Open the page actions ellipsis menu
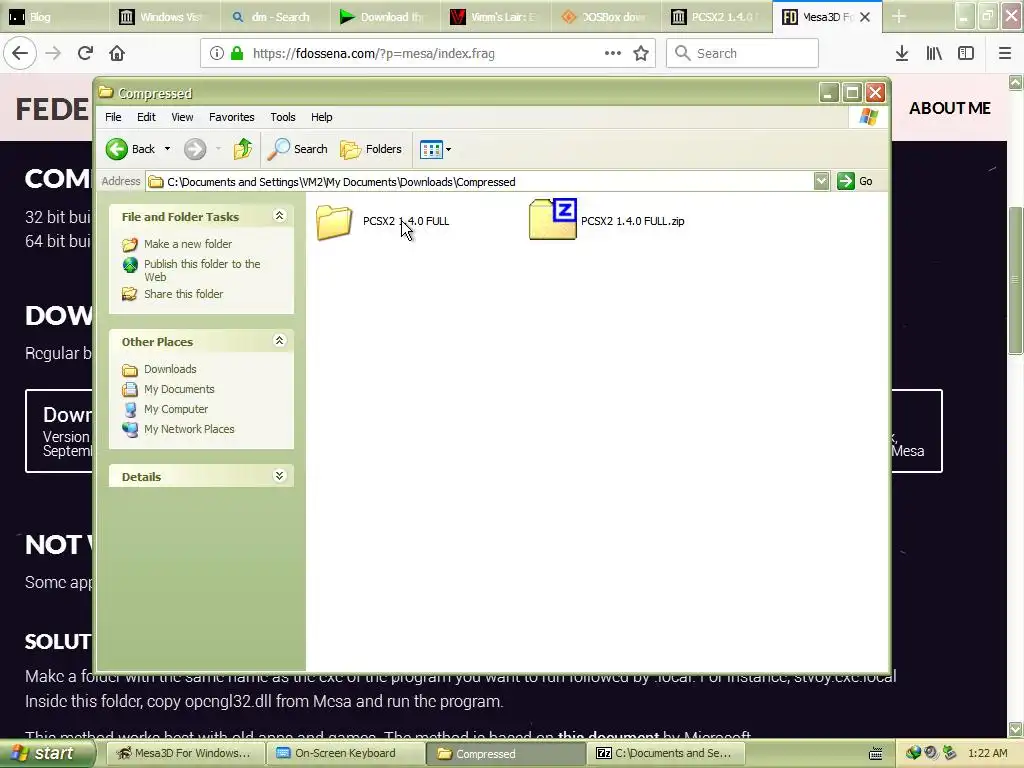Viewport: 1024px width, 768px height. click(613, 53)
